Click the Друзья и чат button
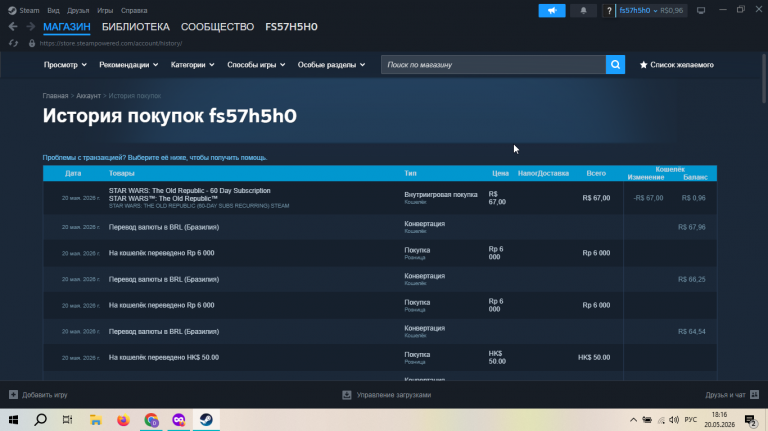This screenshot has height=431, width=768. pos(732,395)
